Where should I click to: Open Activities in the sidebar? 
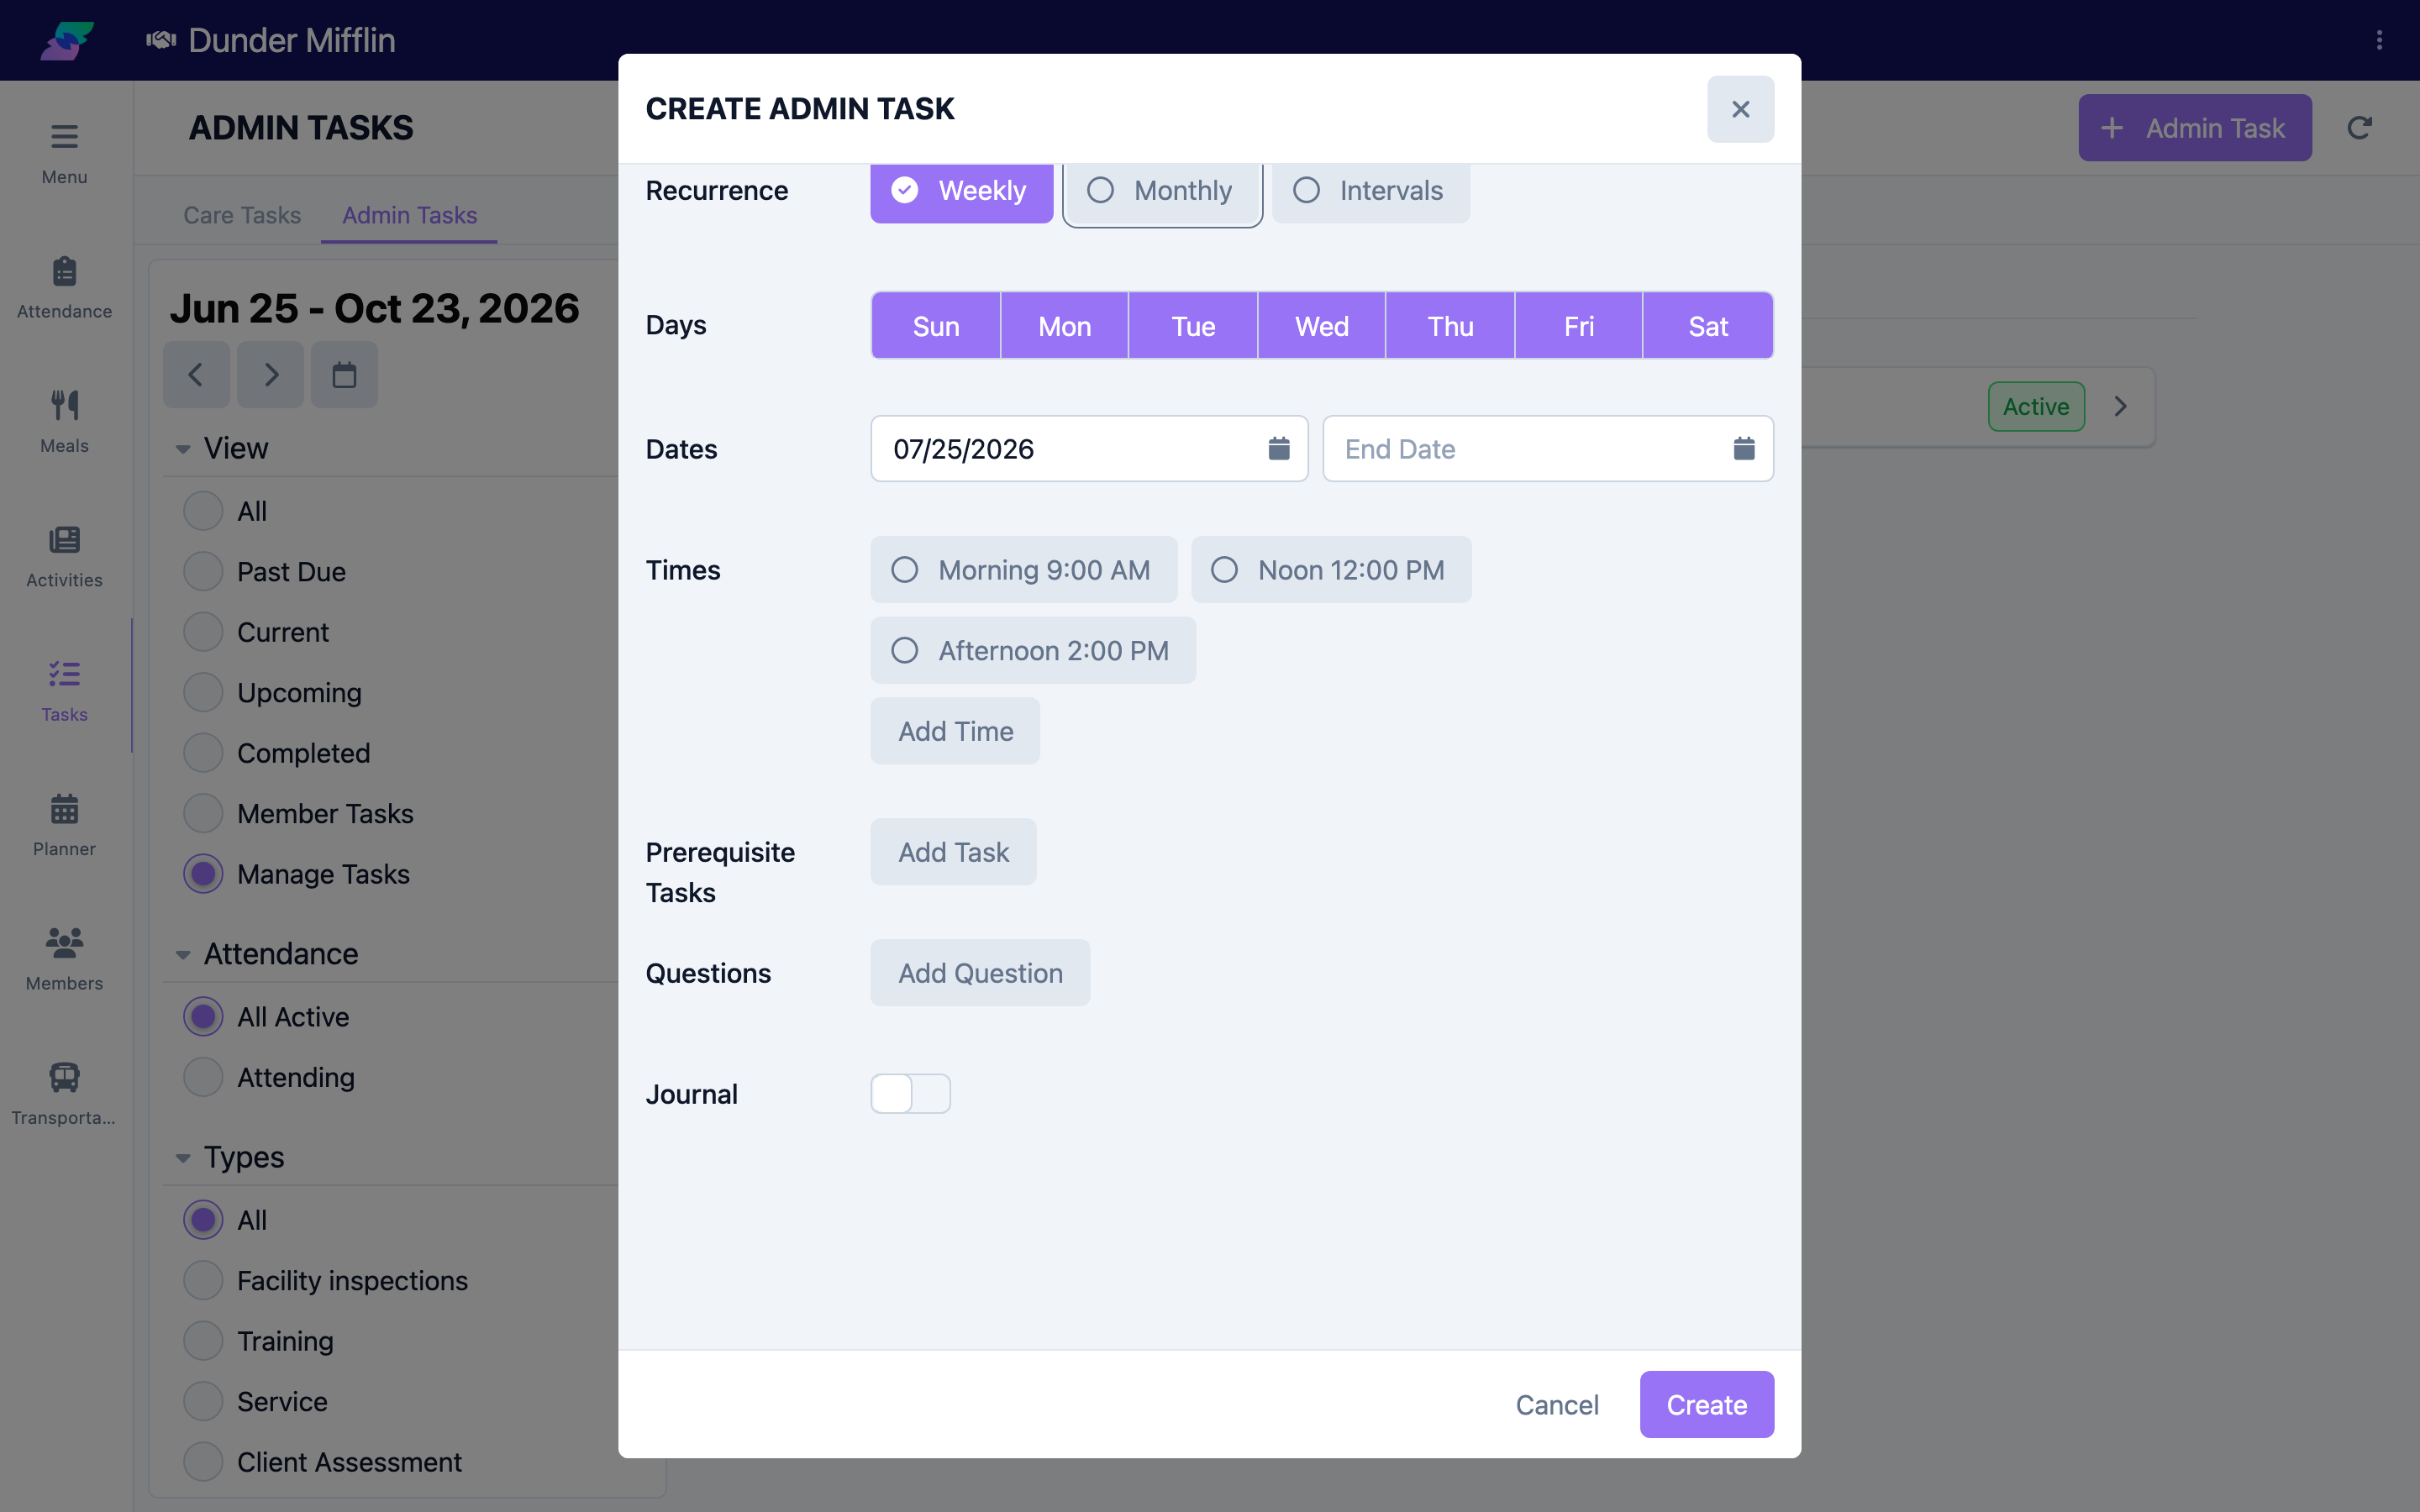pyautogui.click(x=64, y=557)
